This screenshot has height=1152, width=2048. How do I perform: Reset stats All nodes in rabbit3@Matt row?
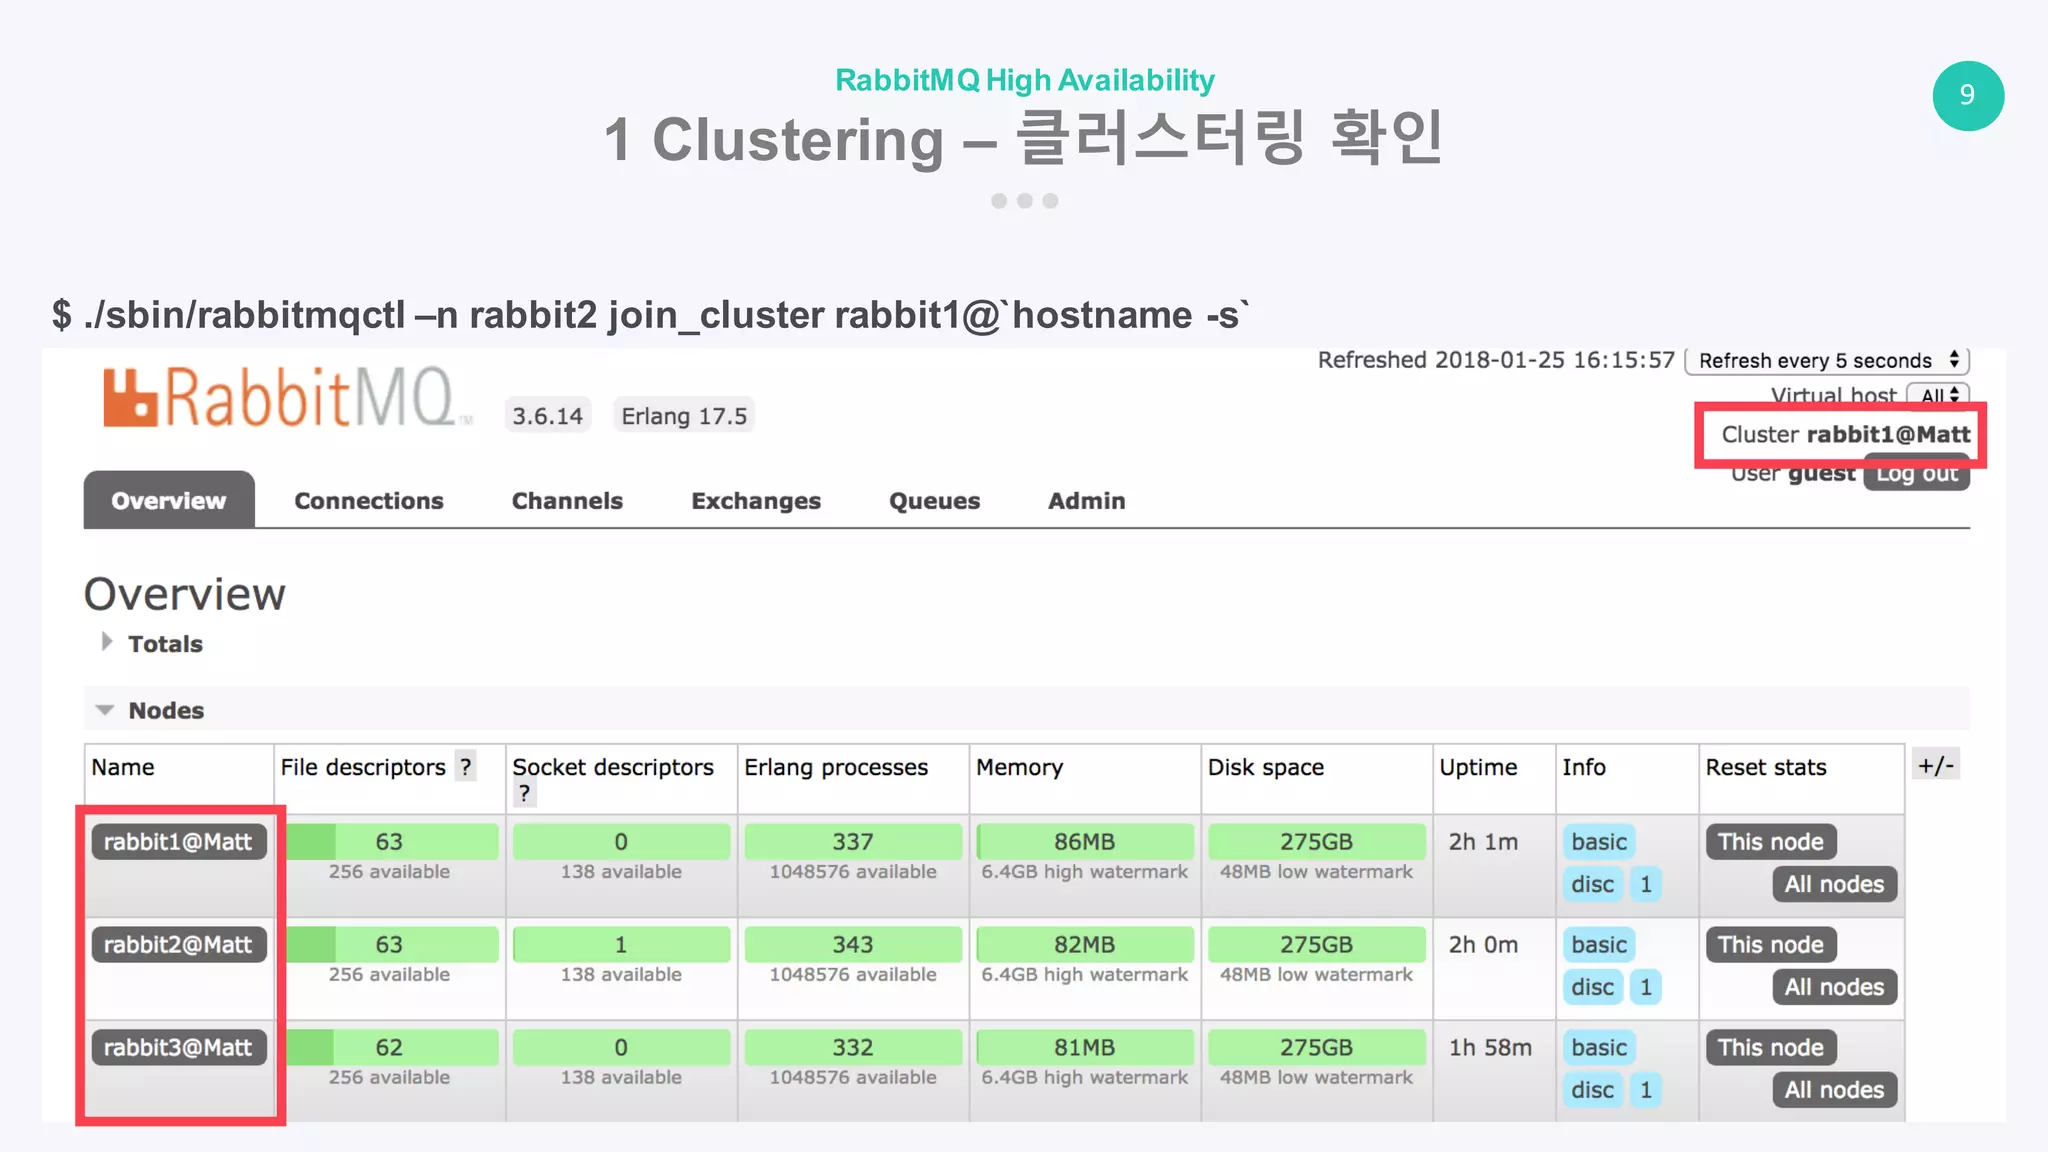[x=1834, y=1090]
